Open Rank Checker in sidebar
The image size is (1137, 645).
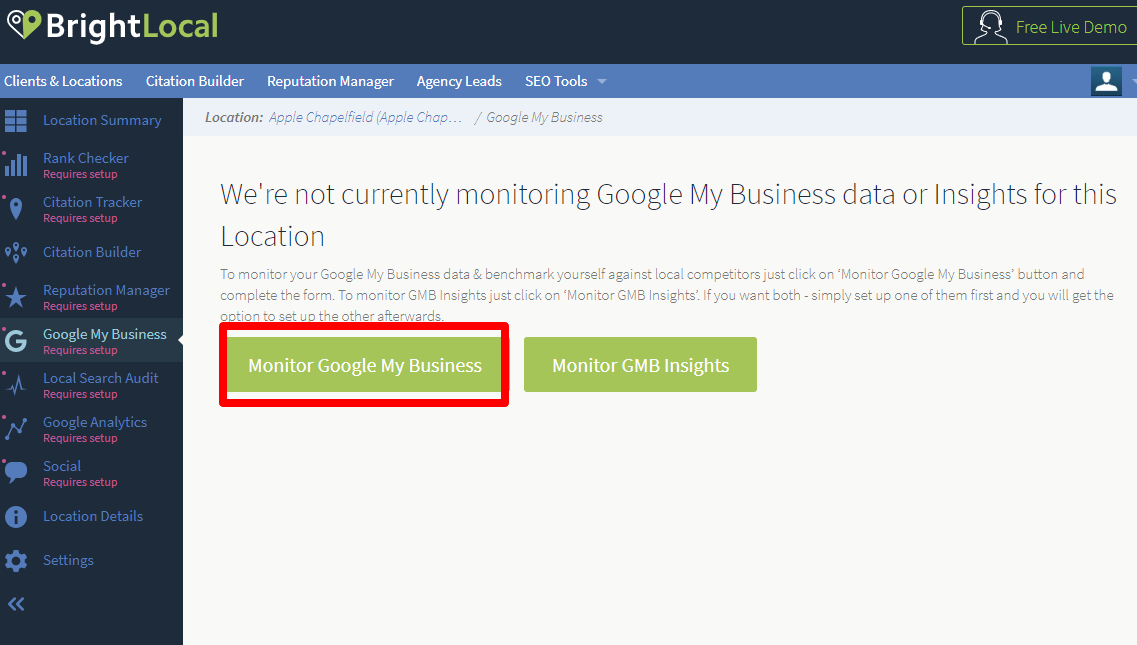pyautogui.click(x=86, y=158)
